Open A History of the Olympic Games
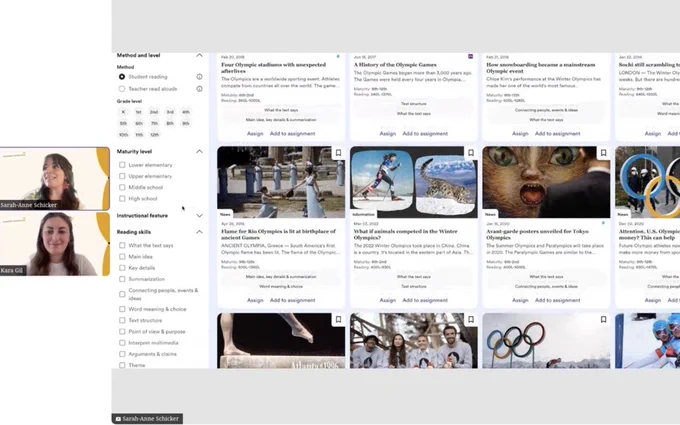The height and width of the screenshot is (425, 680). 395,65
